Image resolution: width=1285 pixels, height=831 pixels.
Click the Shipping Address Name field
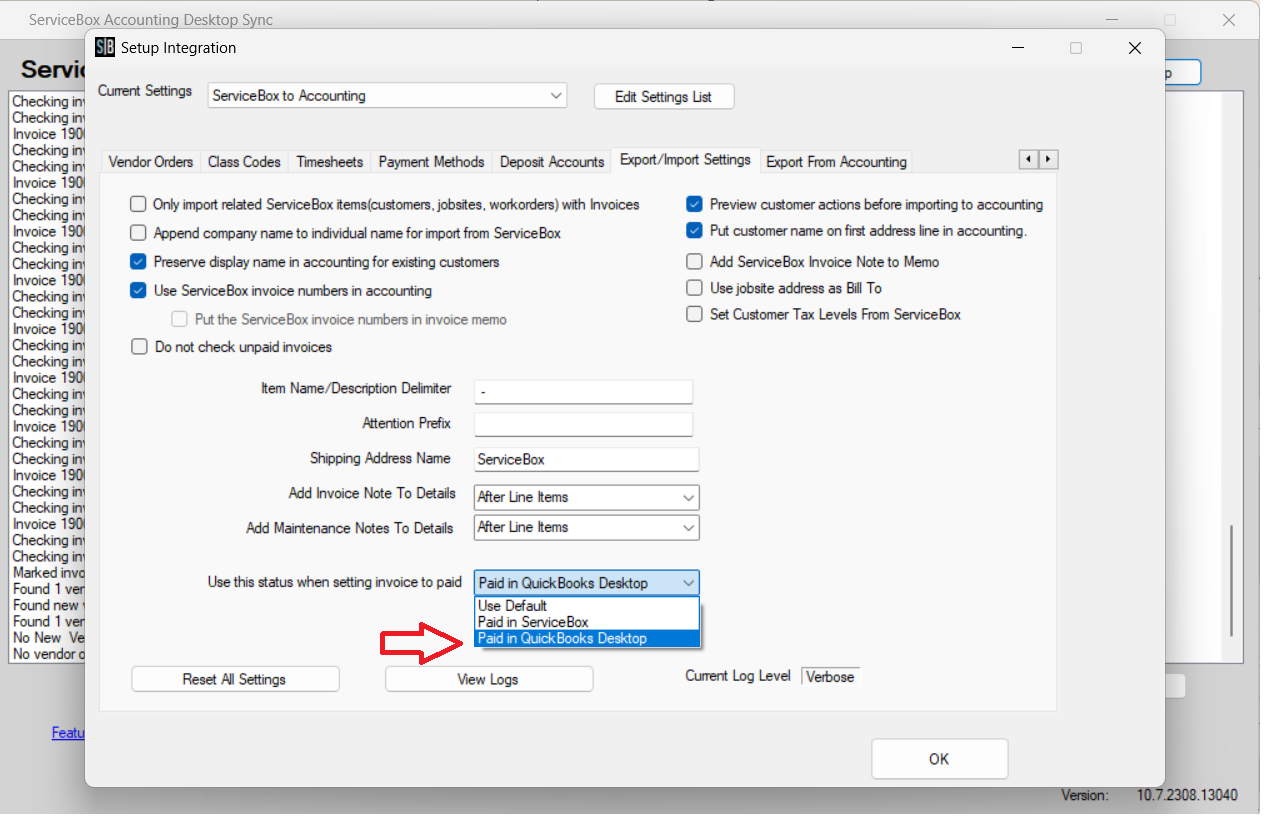pyautogui.click(x=586, y=460)
